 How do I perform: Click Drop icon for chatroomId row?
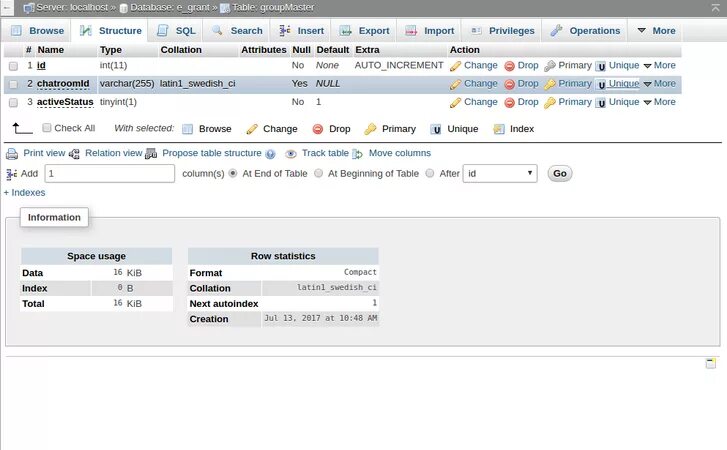click(x=510, y=84)
